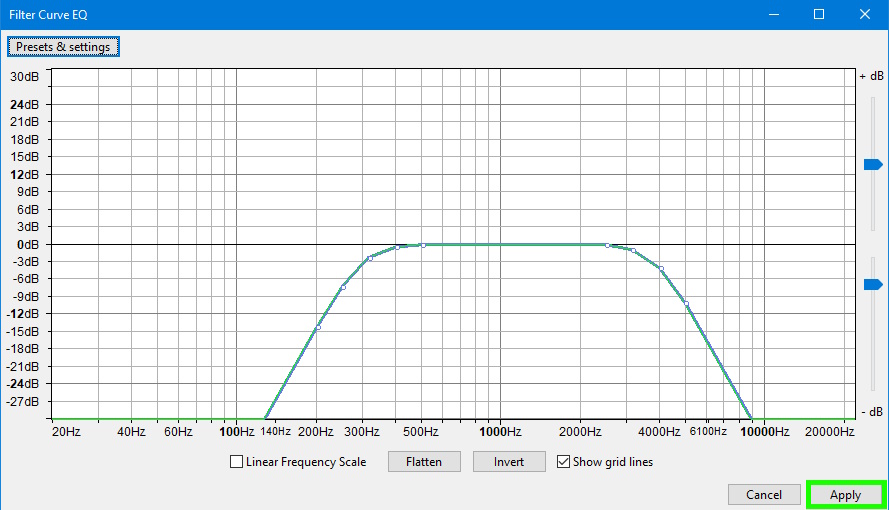Maximize the Filter Curve EQ window
889x510 pixels.
click(x=819, y=14)
